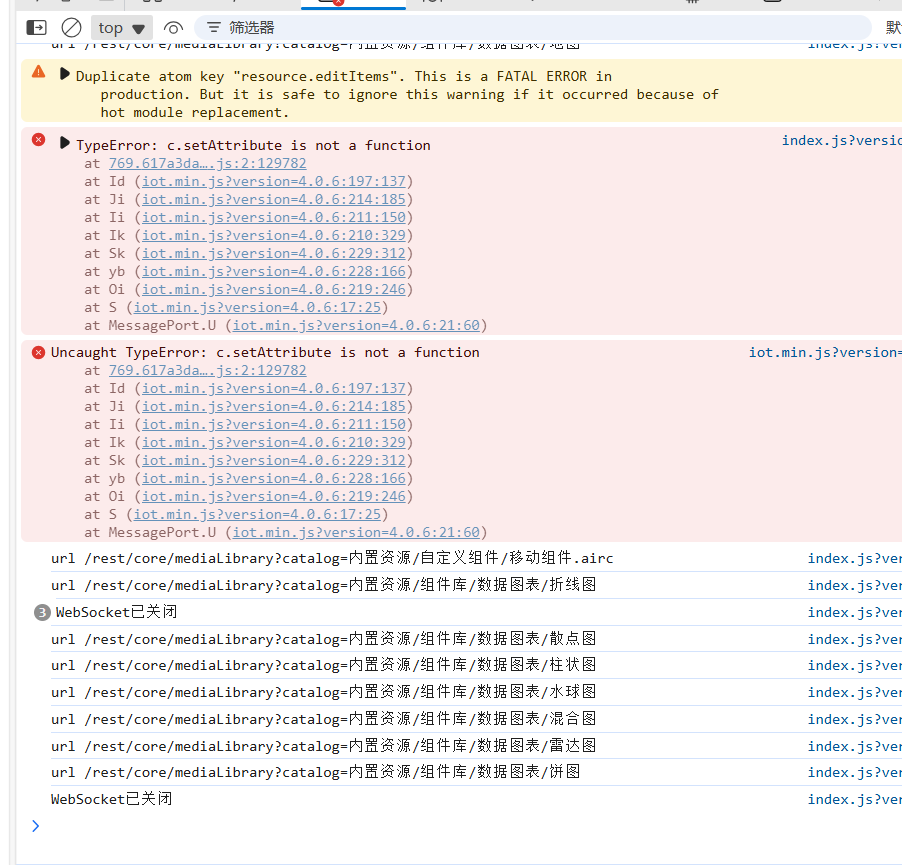Open iot.min.js 210:329 link in Uncaught stack
The width and height of the screenshot is (902, 865).
click(x=274, y=443)
